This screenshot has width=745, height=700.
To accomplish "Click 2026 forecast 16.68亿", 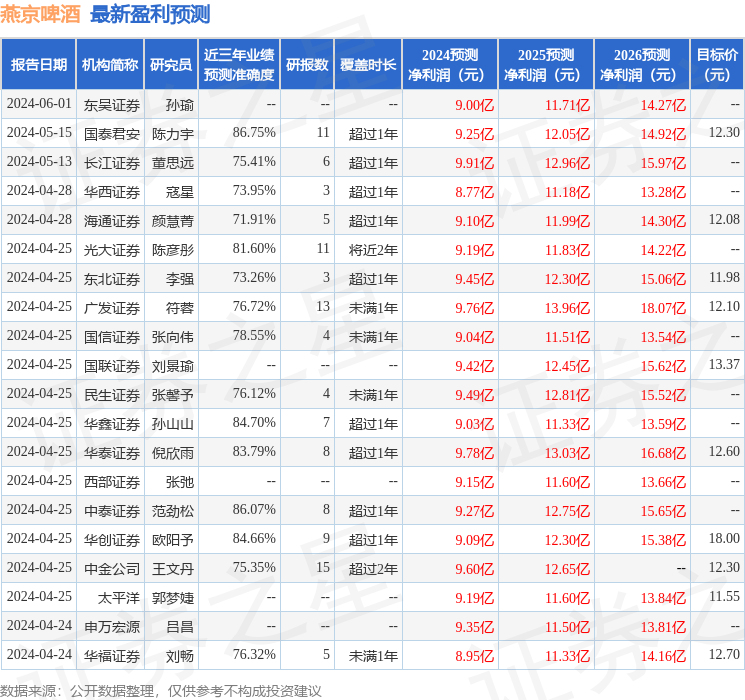I will pyautogui.click(x=663, y=452).
